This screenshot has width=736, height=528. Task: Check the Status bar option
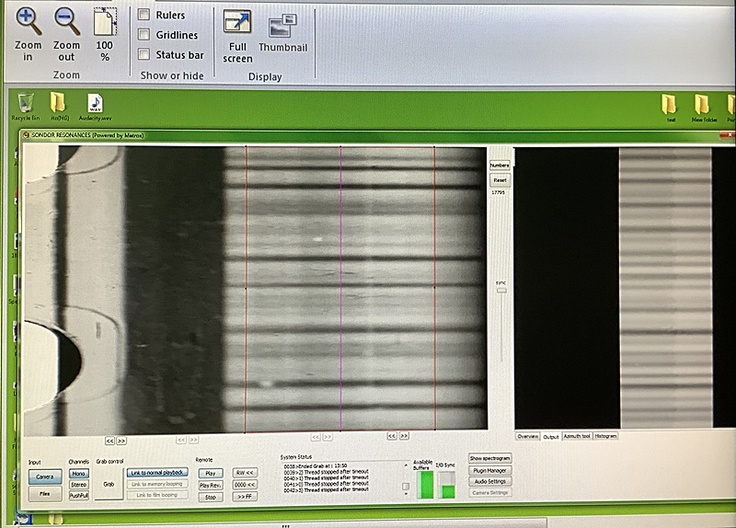click(144, 54)
